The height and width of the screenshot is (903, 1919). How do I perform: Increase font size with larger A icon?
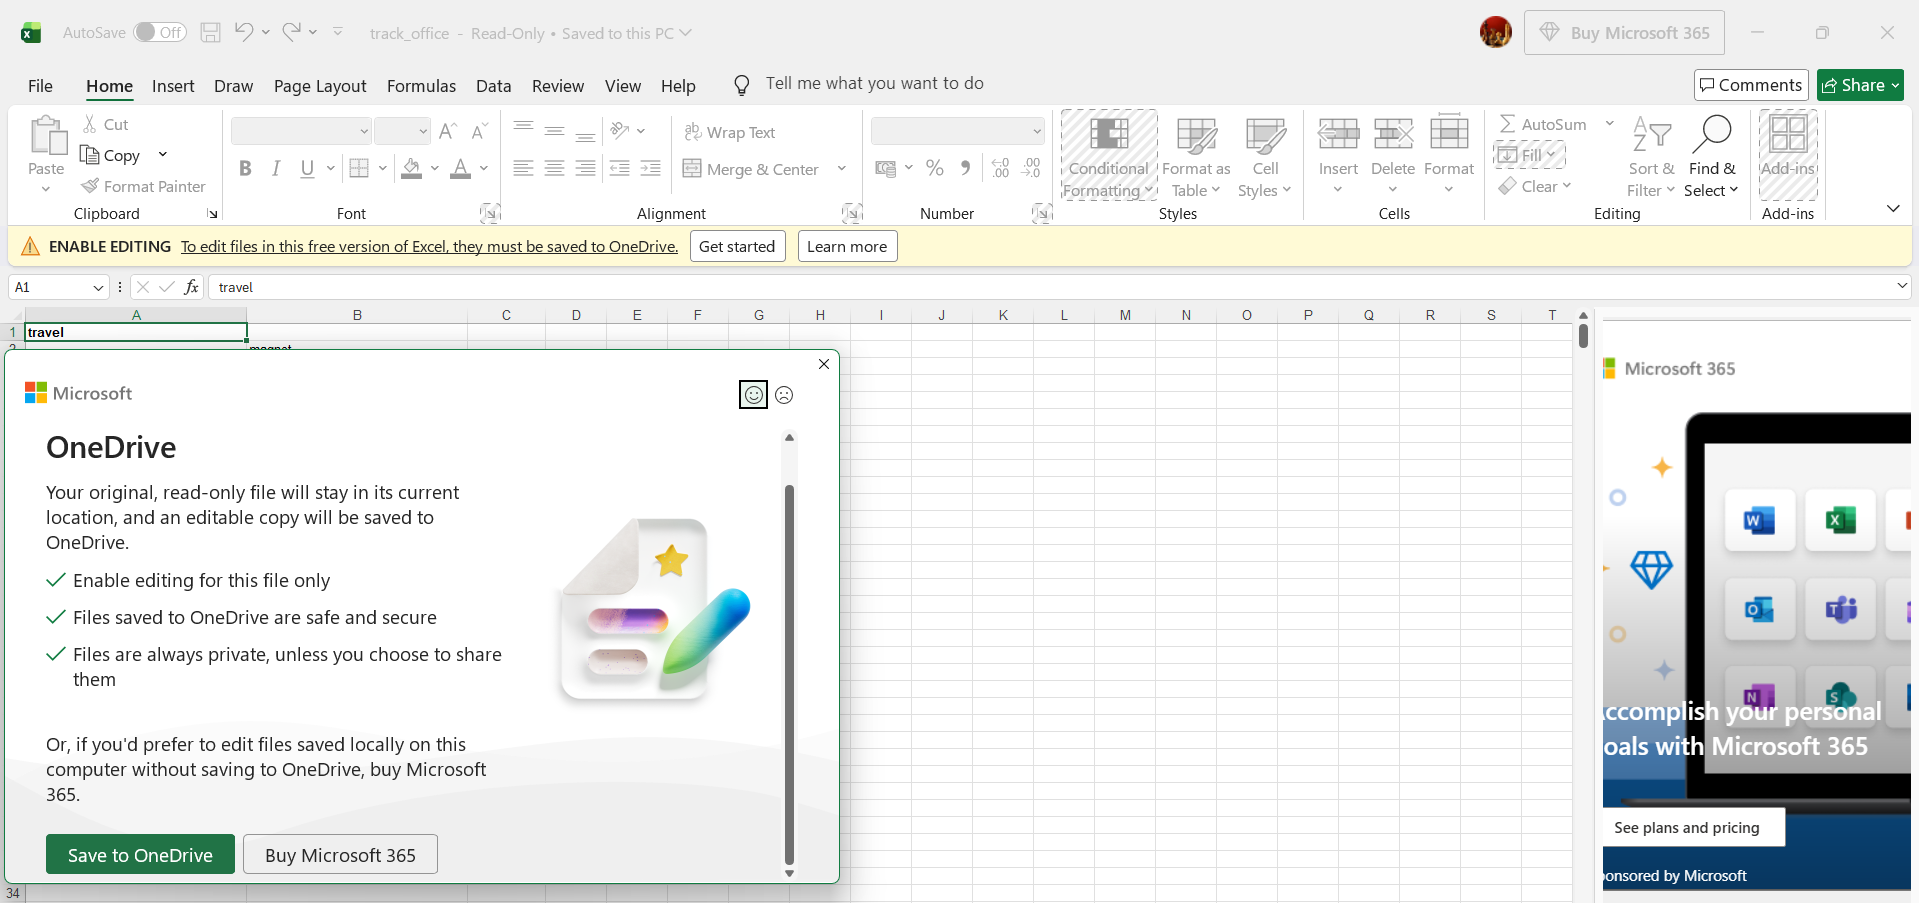pos(448,131)
